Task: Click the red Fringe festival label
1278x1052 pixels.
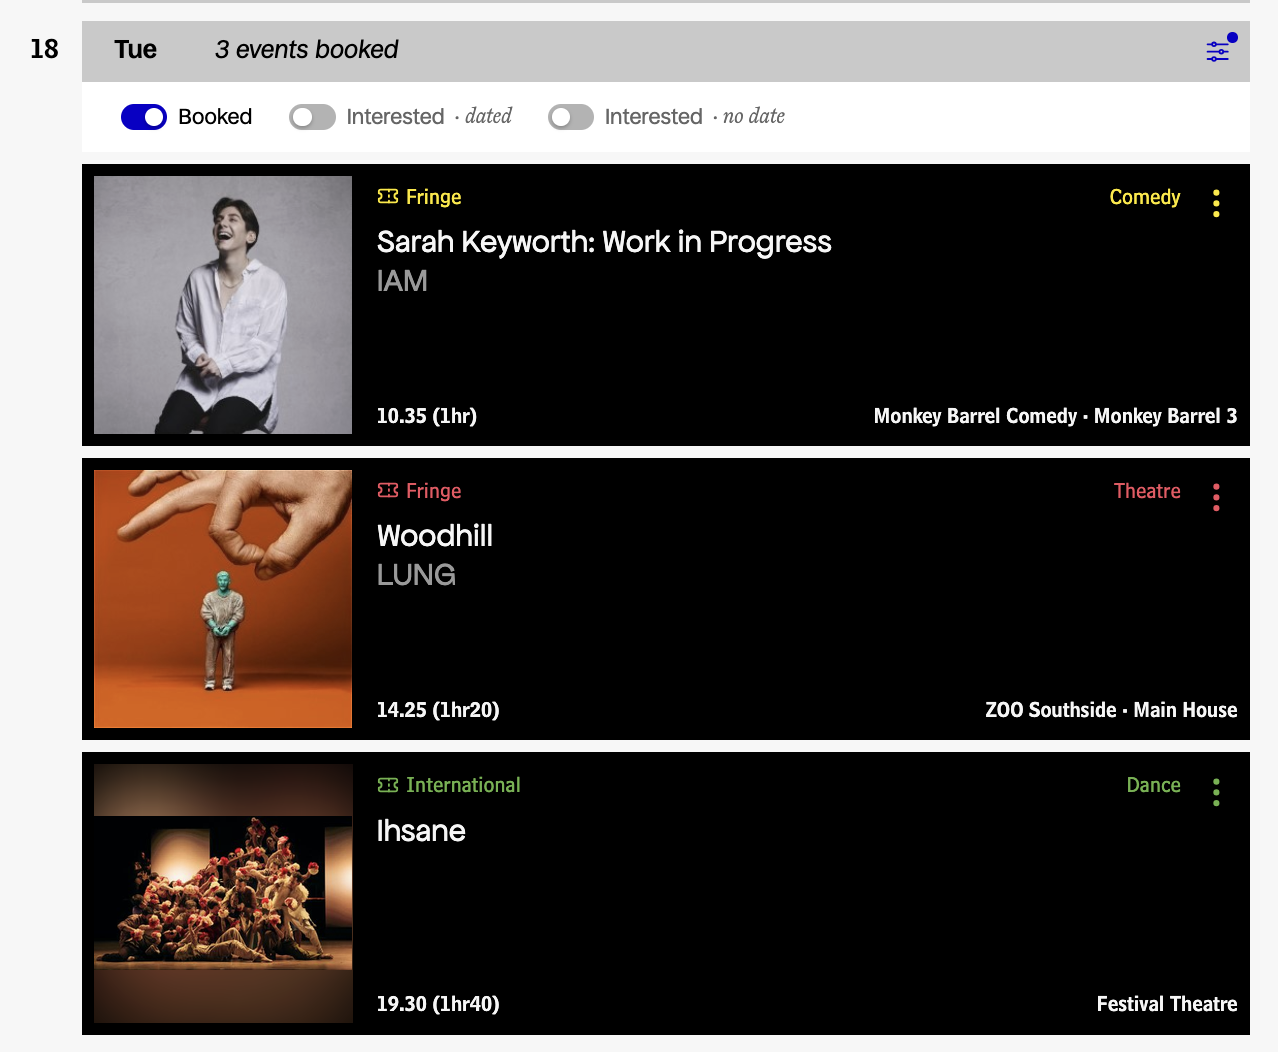Action: (x=433, y=491)
